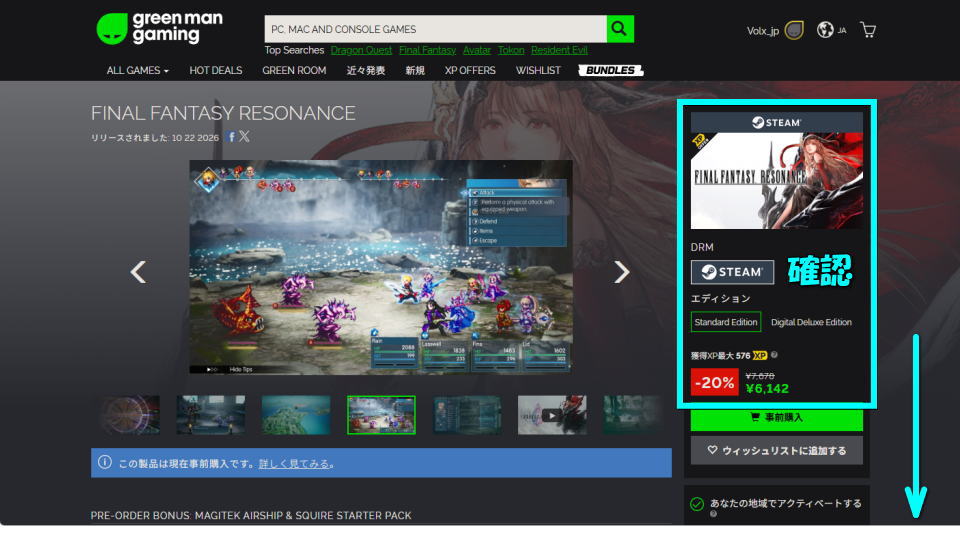960x540 pixels.
Task: Click the PRE-ORDER BONUS heading text
Action: click(251, 516)
